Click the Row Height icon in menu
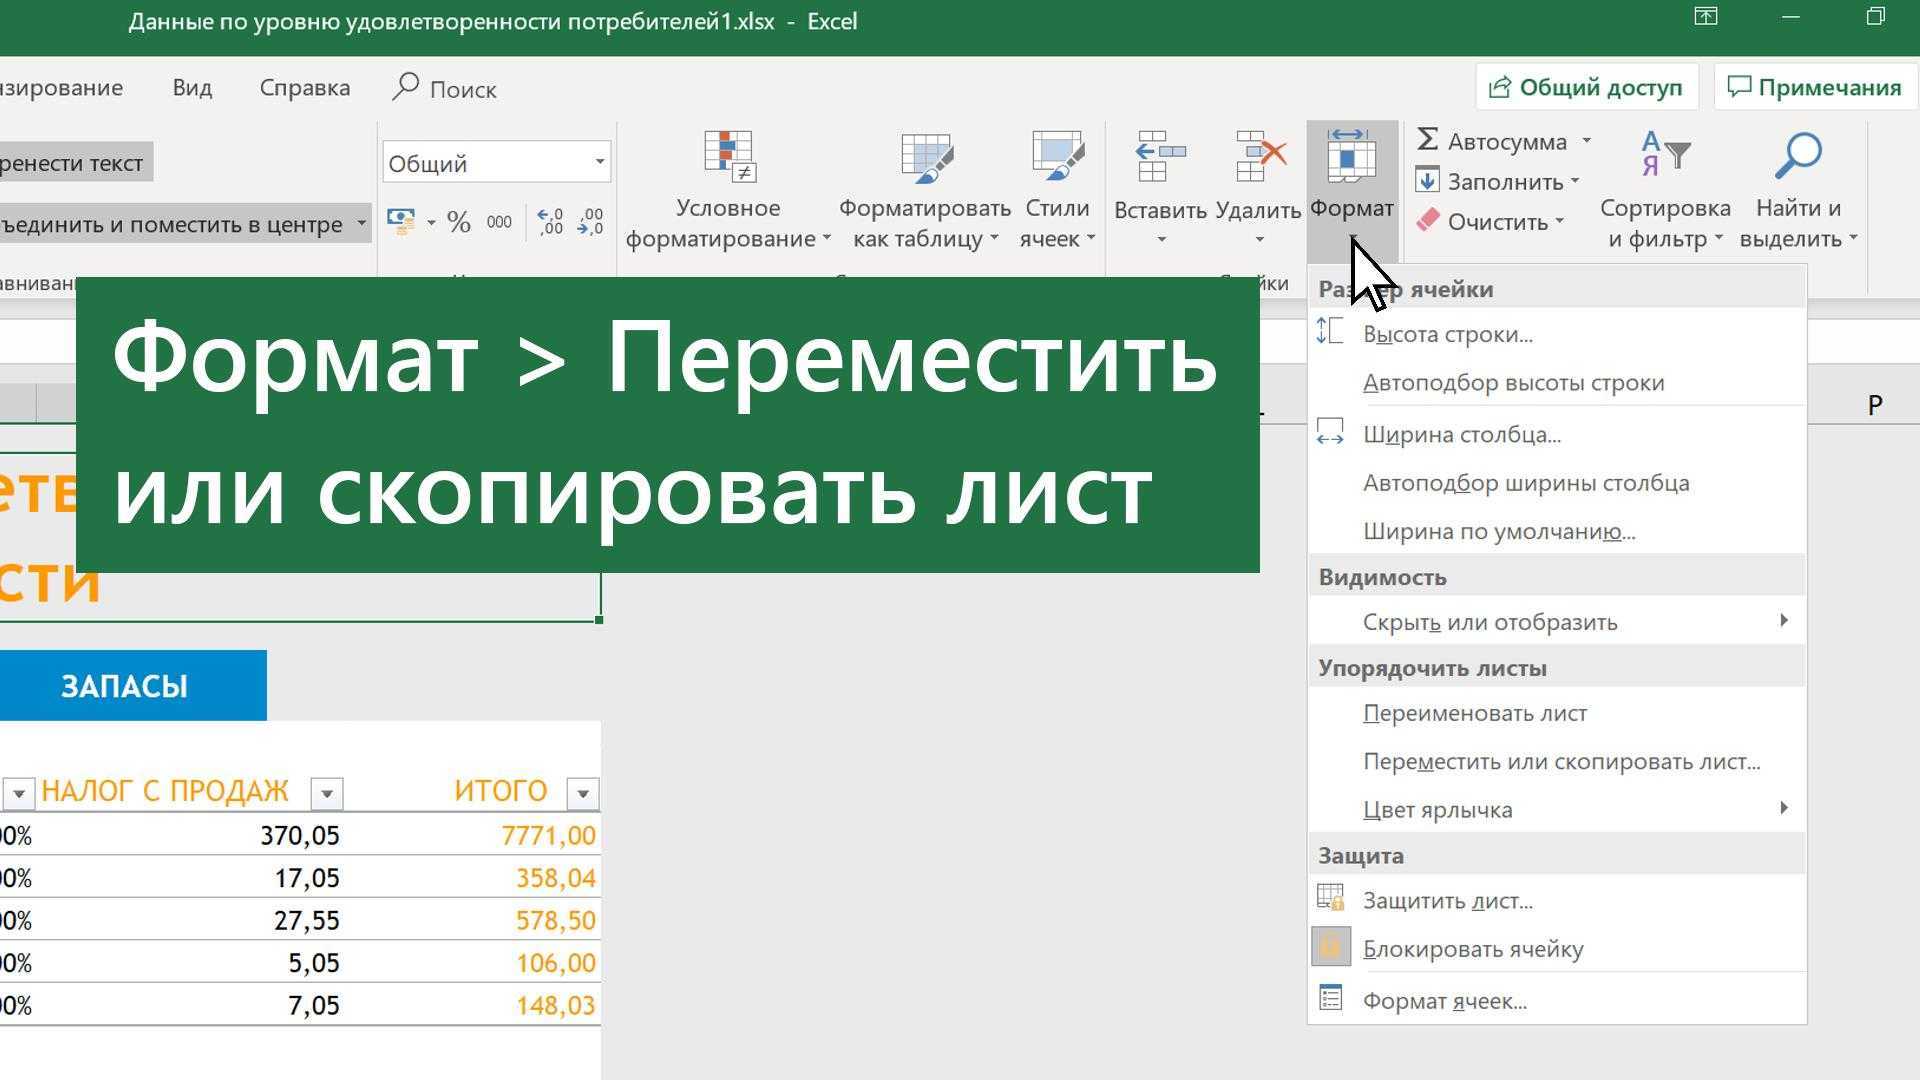 click(x=1330, y=332)
